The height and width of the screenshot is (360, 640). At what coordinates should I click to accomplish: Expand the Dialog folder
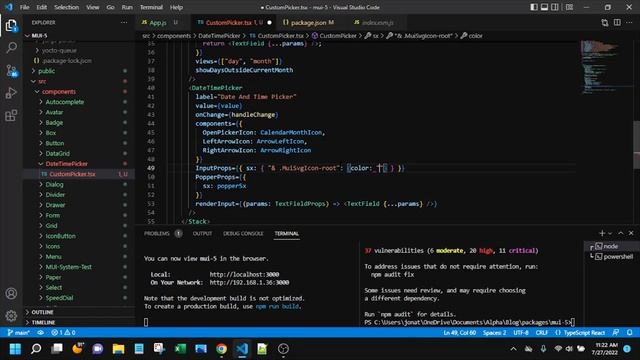click(x=54, y=184)
